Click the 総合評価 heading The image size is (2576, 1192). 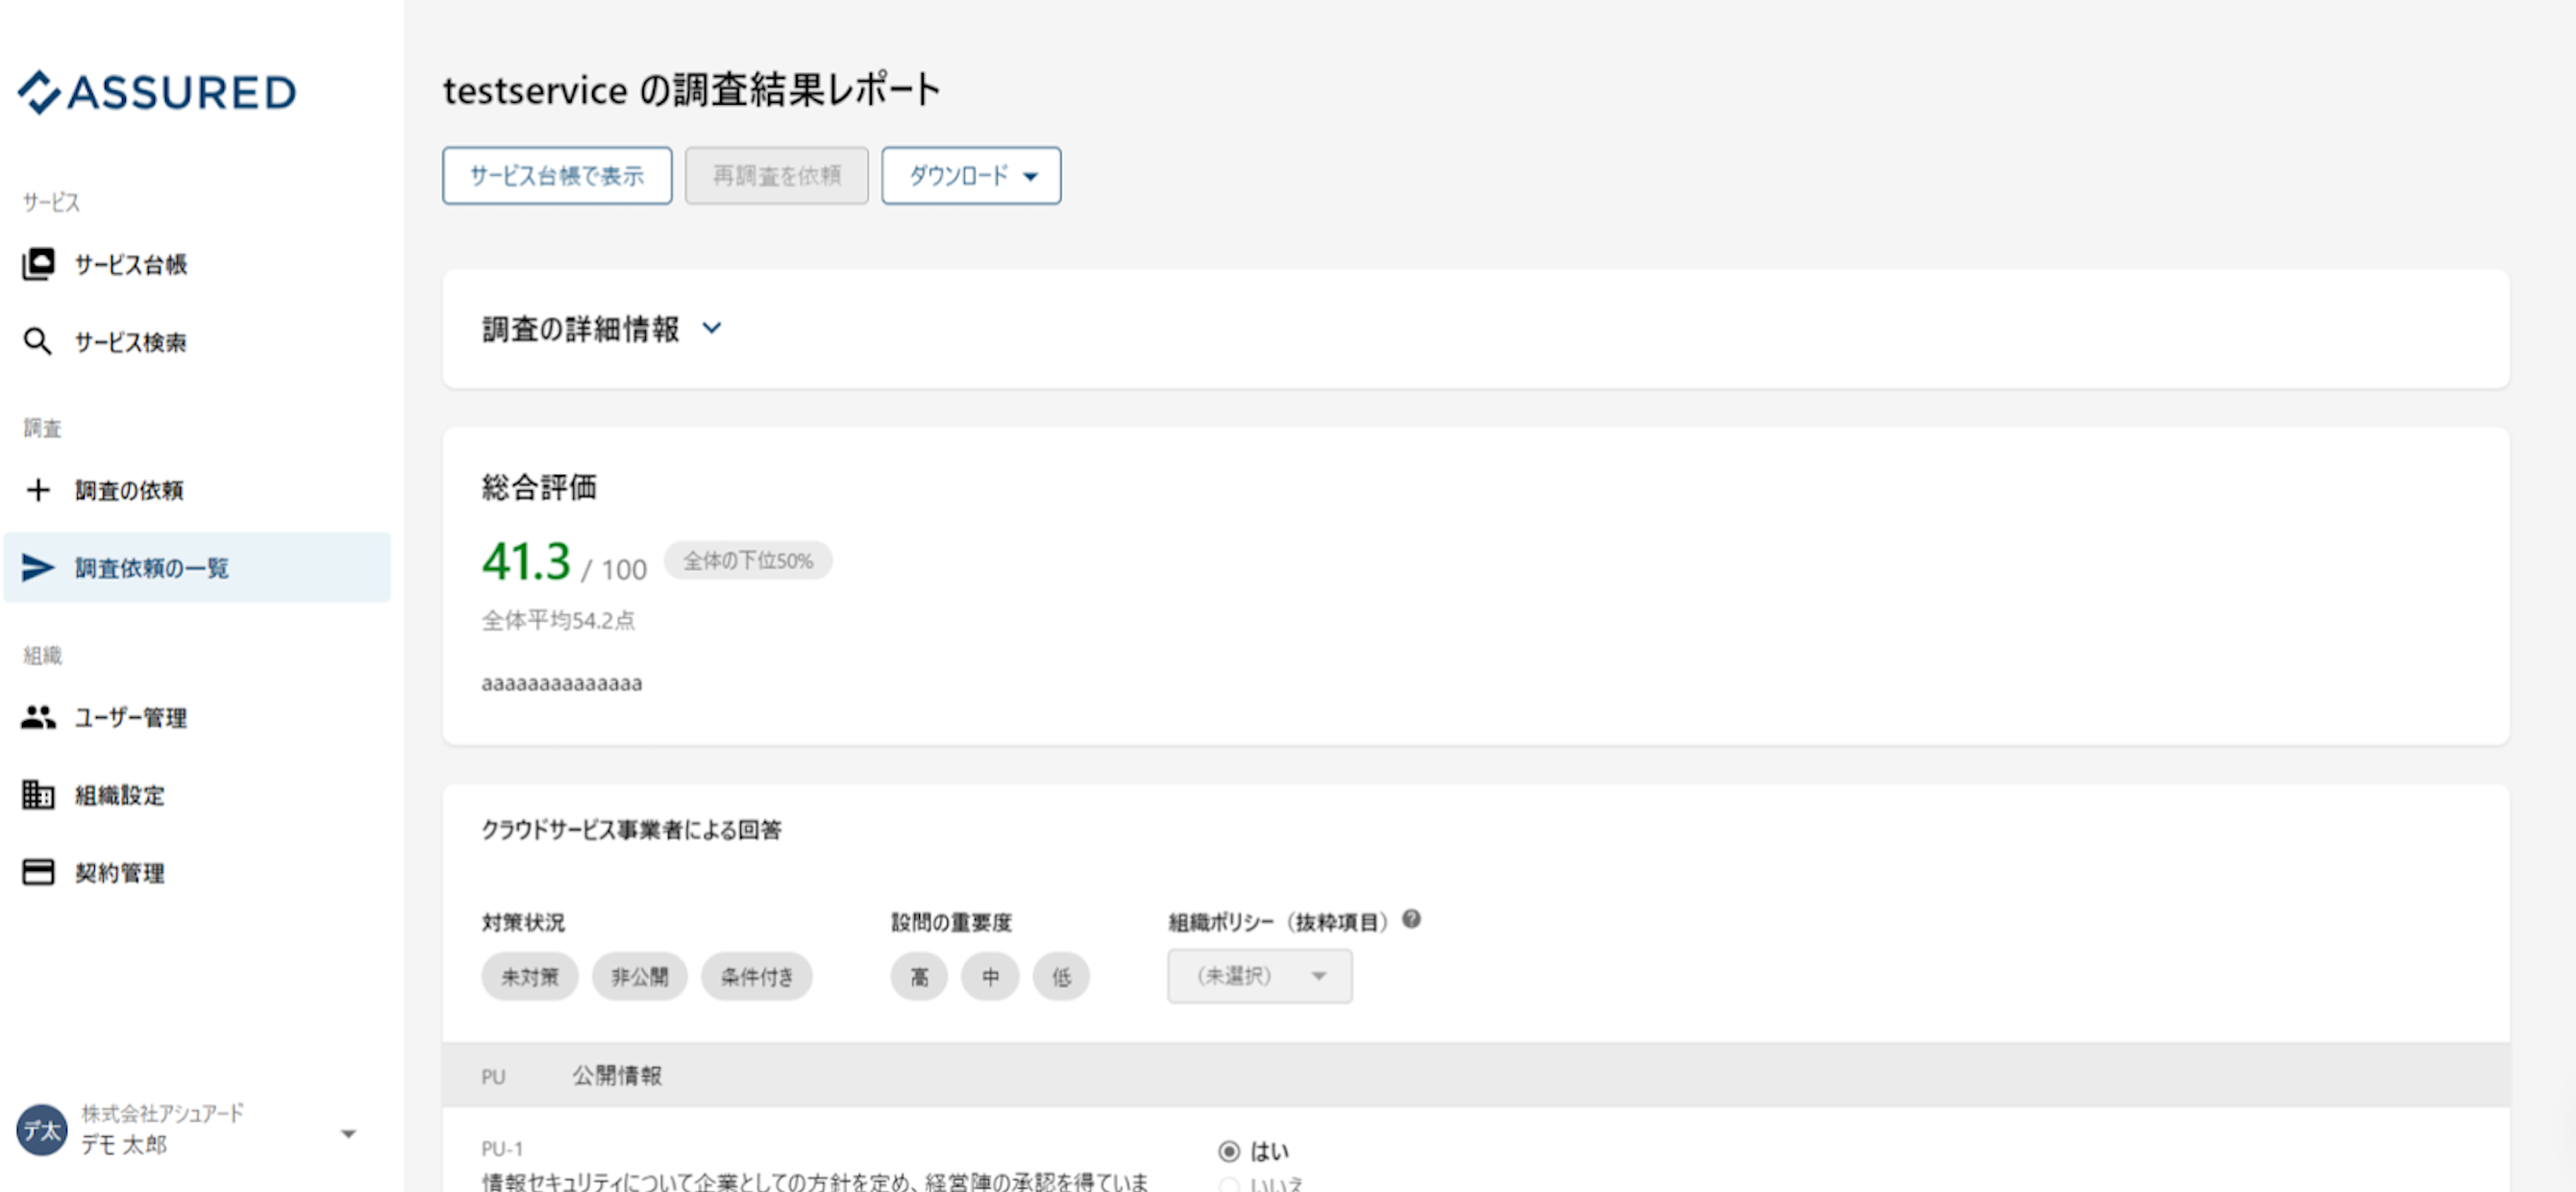tap(539, 487)
